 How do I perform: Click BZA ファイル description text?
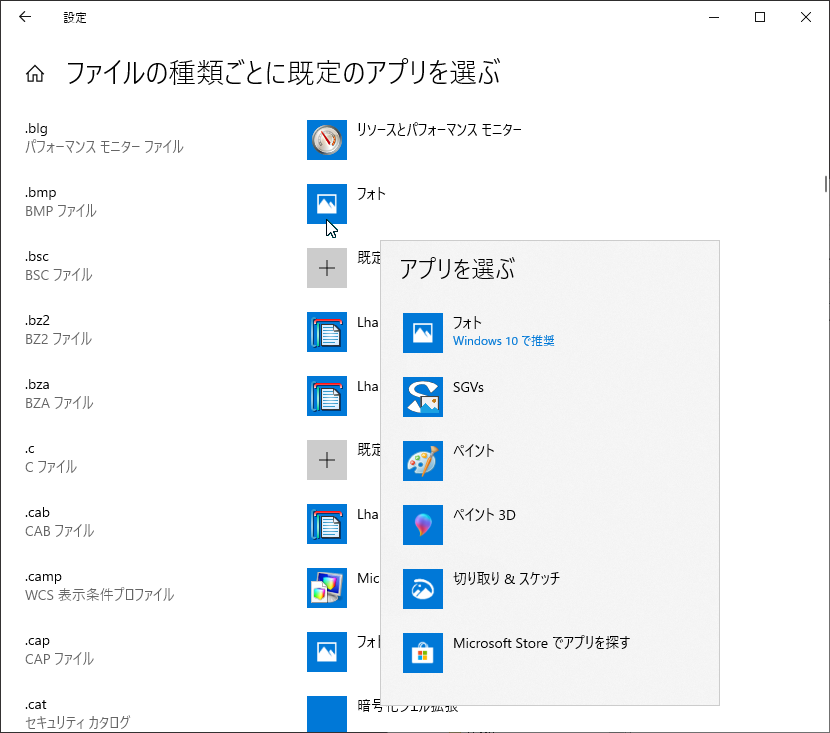pos(59,403)
